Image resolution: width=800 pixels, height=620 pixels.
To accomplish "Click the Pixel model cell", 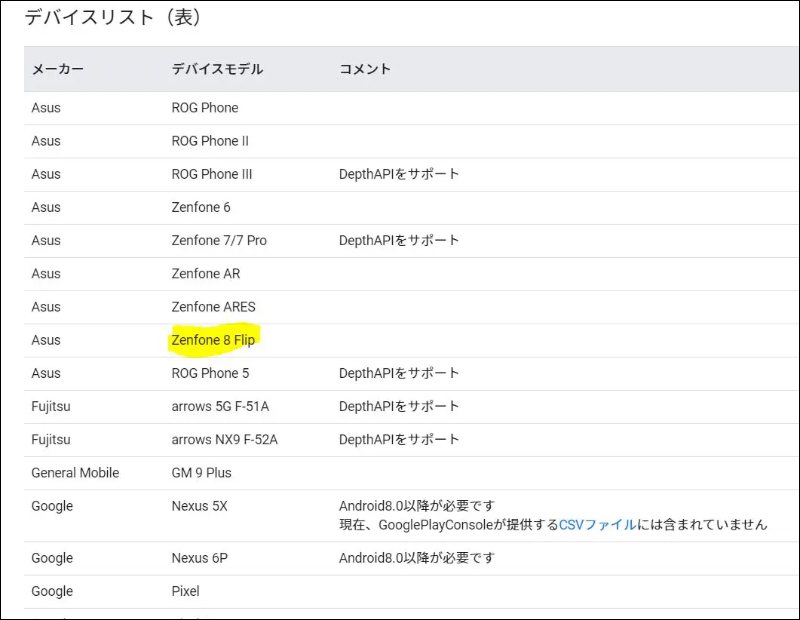I will coord(185,591).
